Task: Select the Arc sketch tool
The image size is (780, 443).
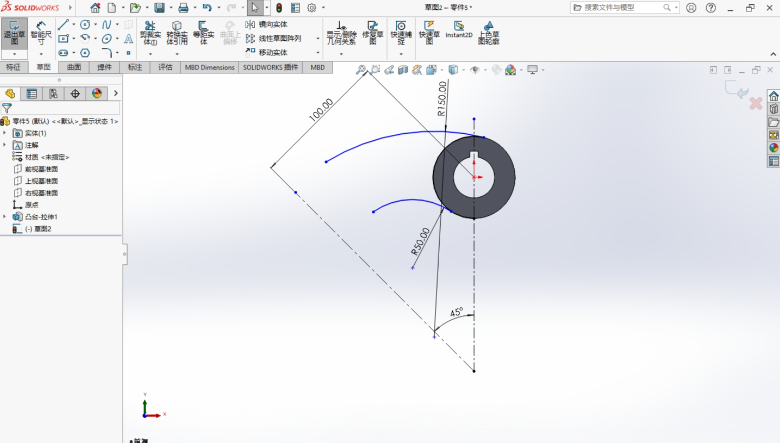Action: (x=85, y=38)
